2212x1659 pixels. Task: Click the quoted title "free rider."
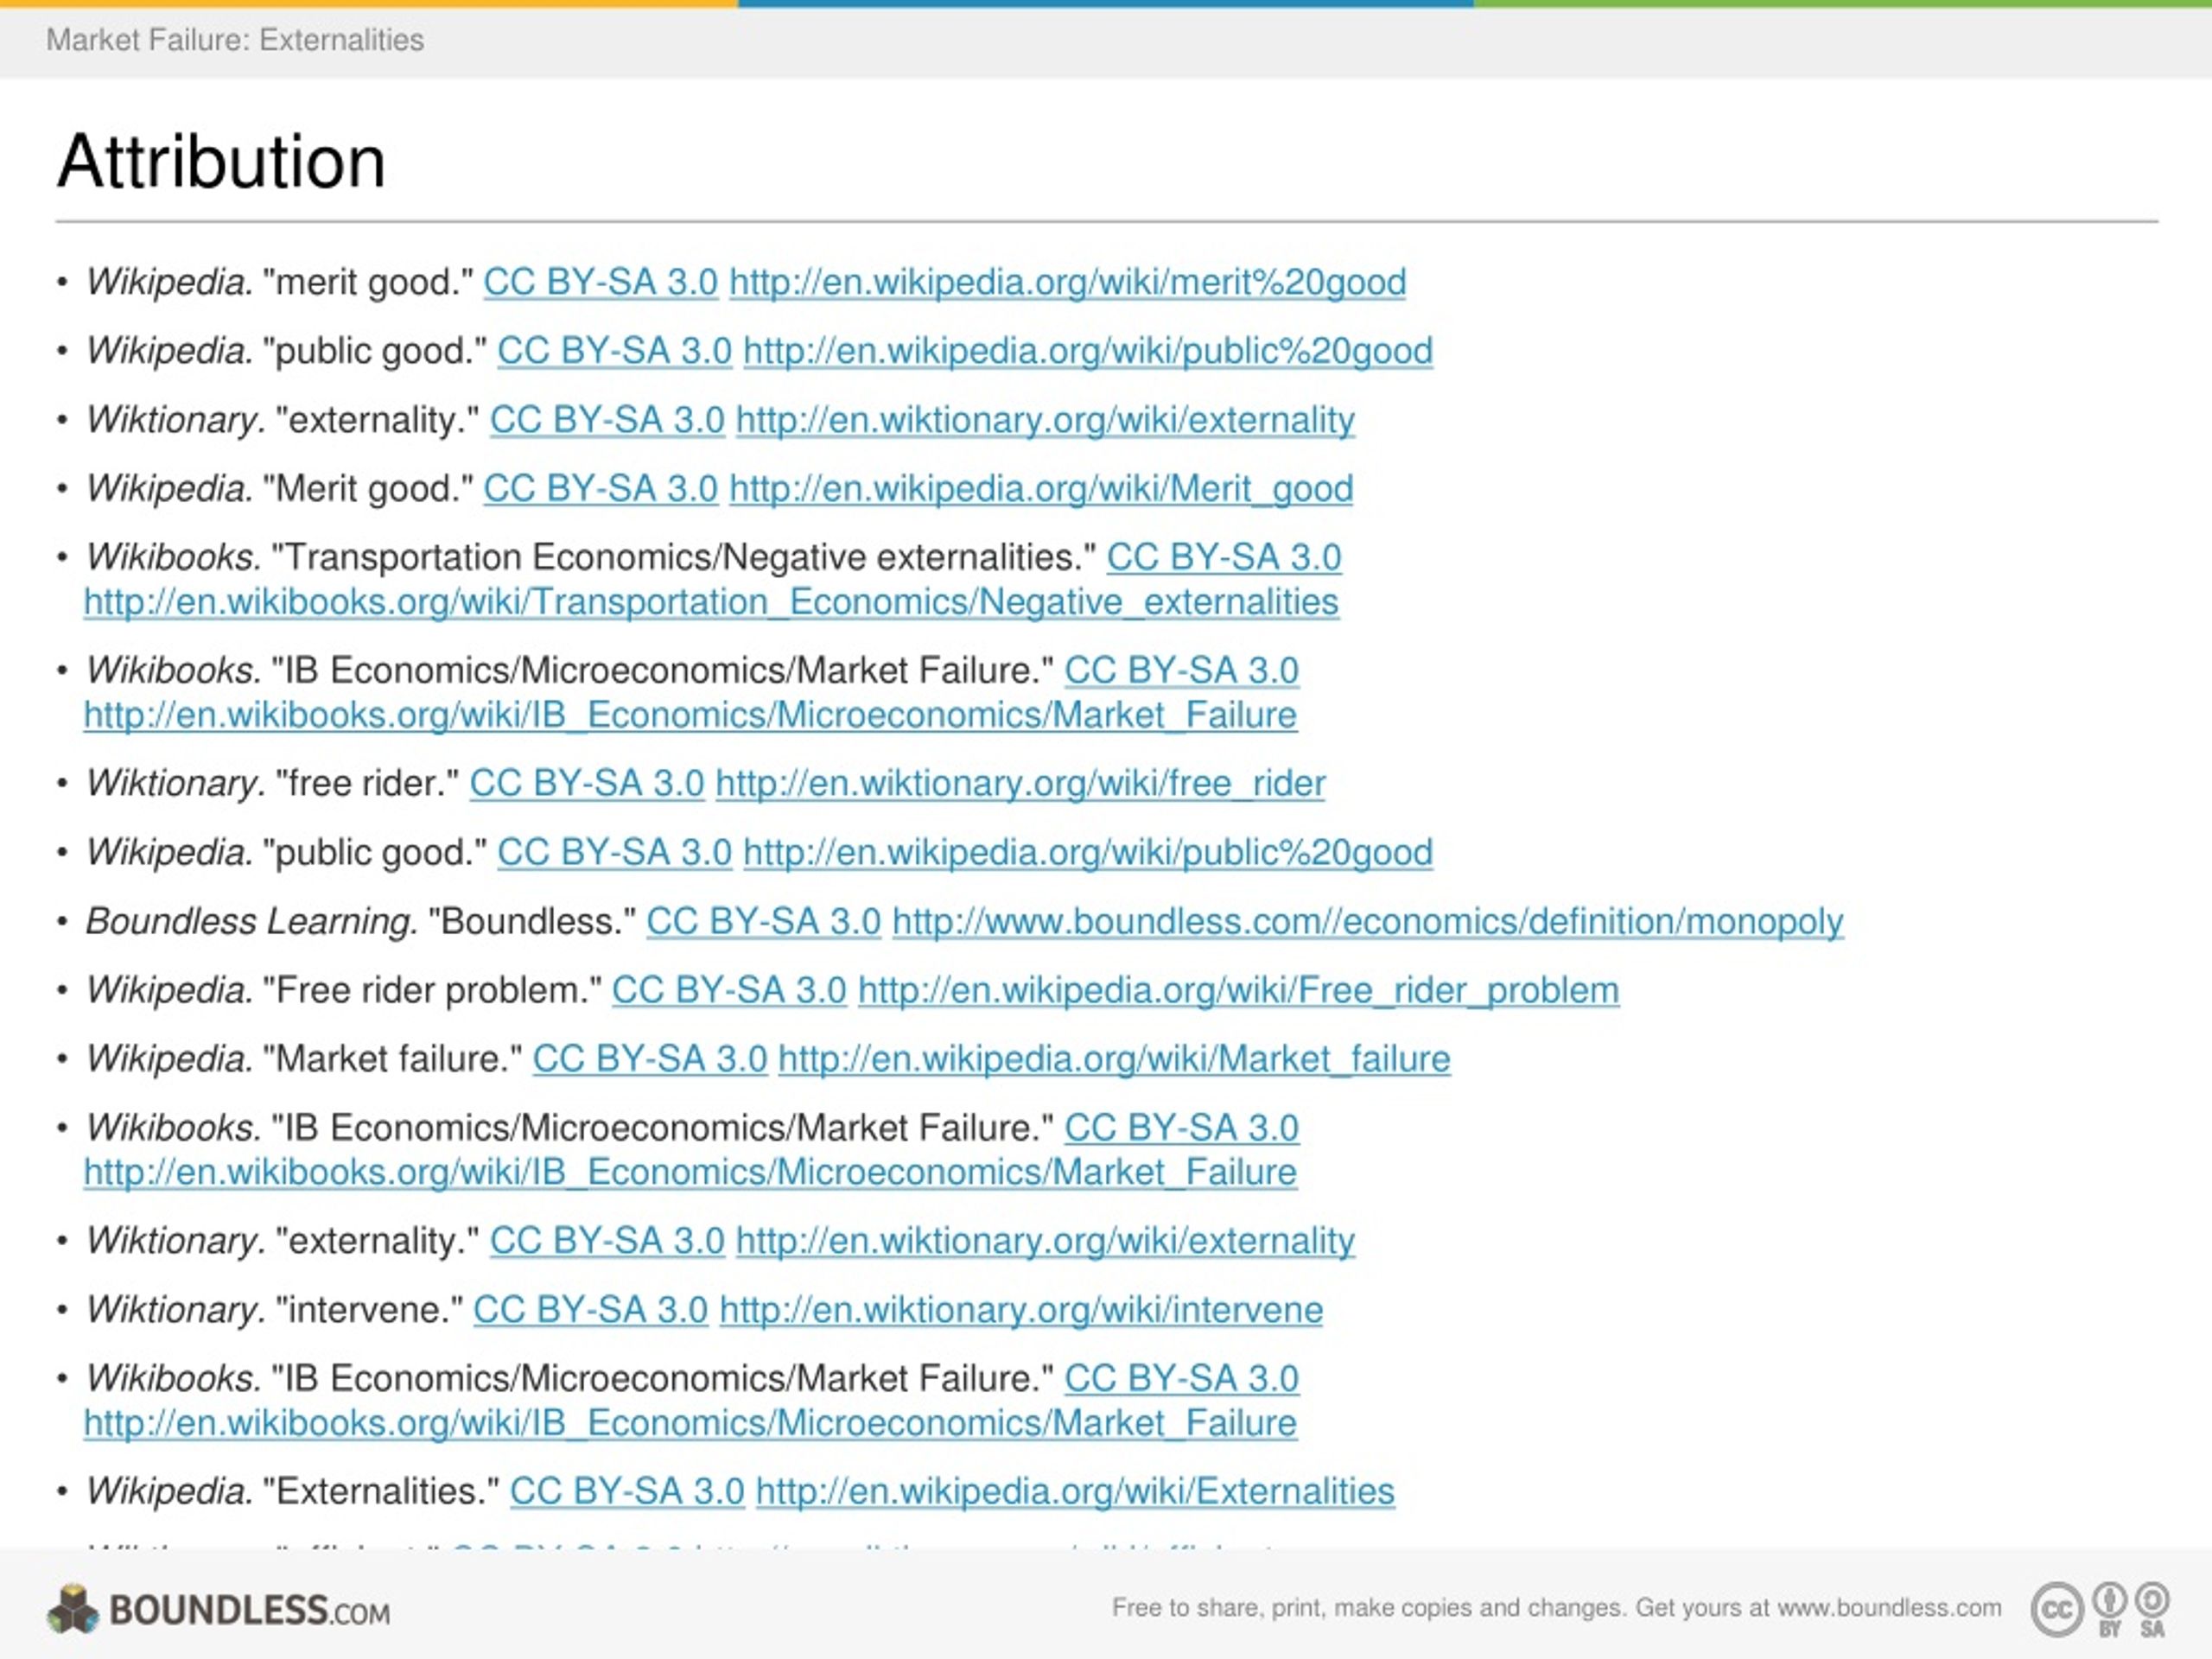pyautogui.click(x=367, y=783)
